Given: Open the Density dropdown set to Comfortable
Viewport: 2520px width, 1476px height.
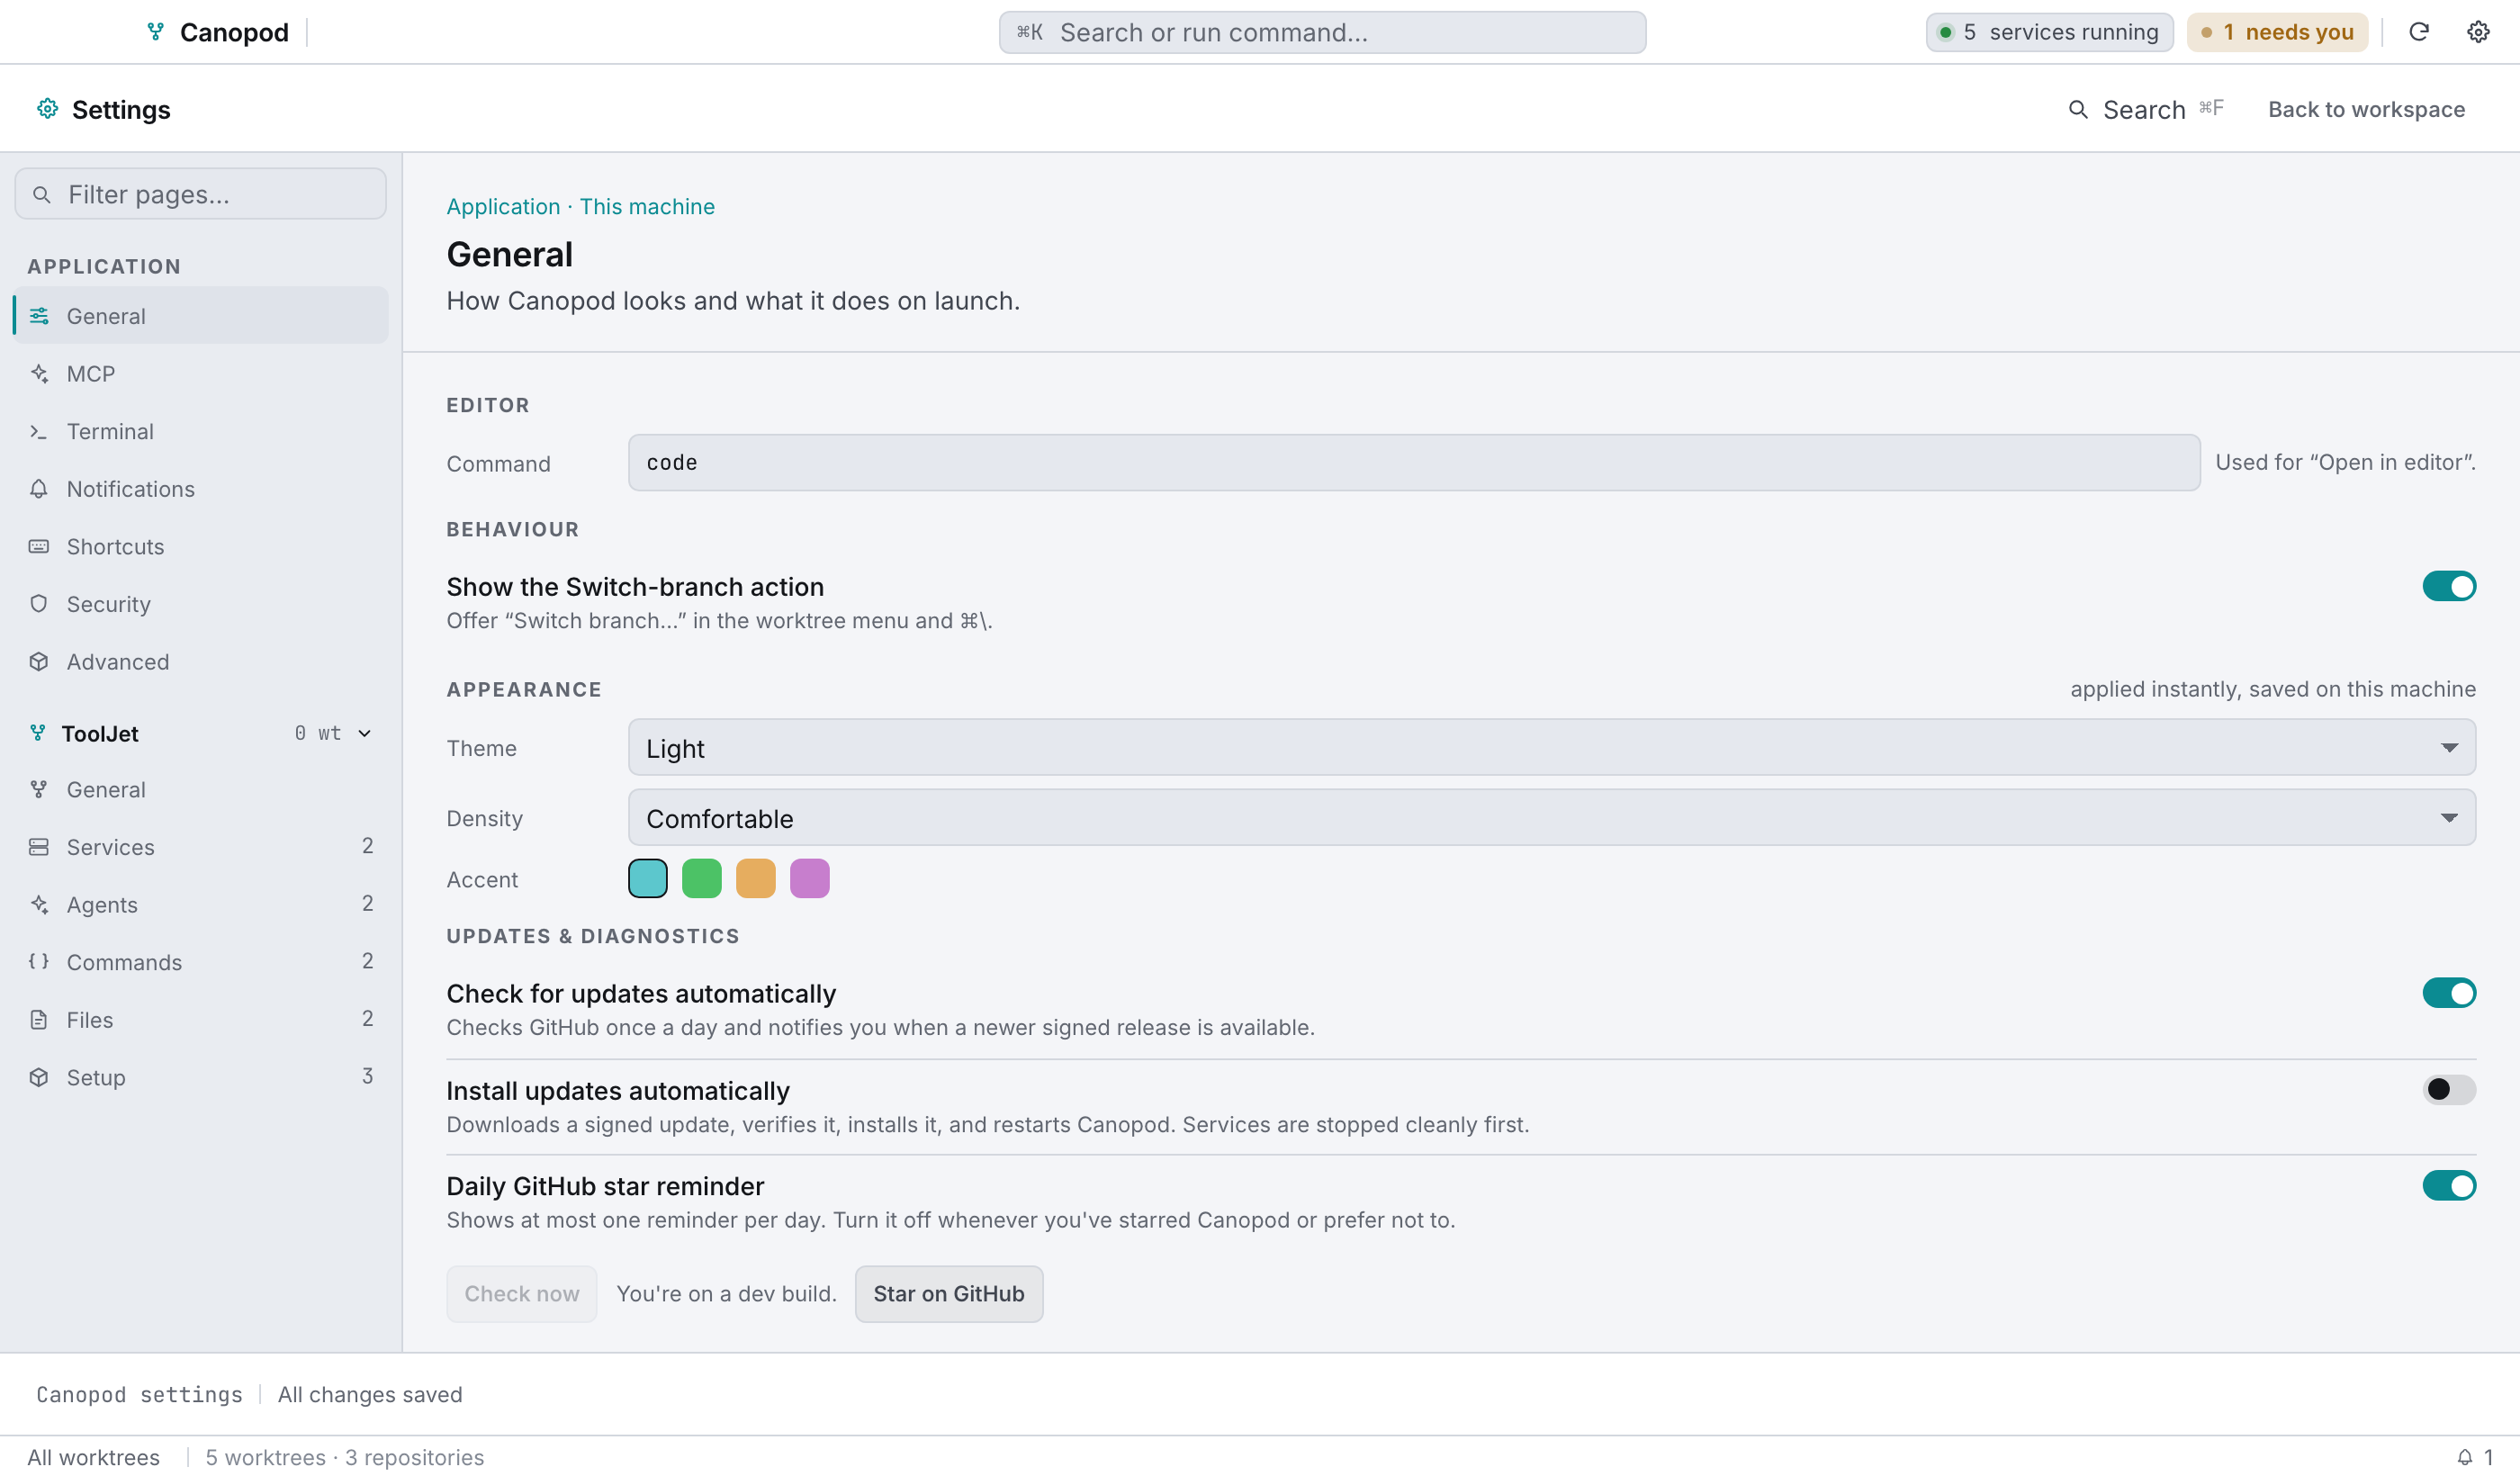Looking at the screenshot, I should [1551, 817].
